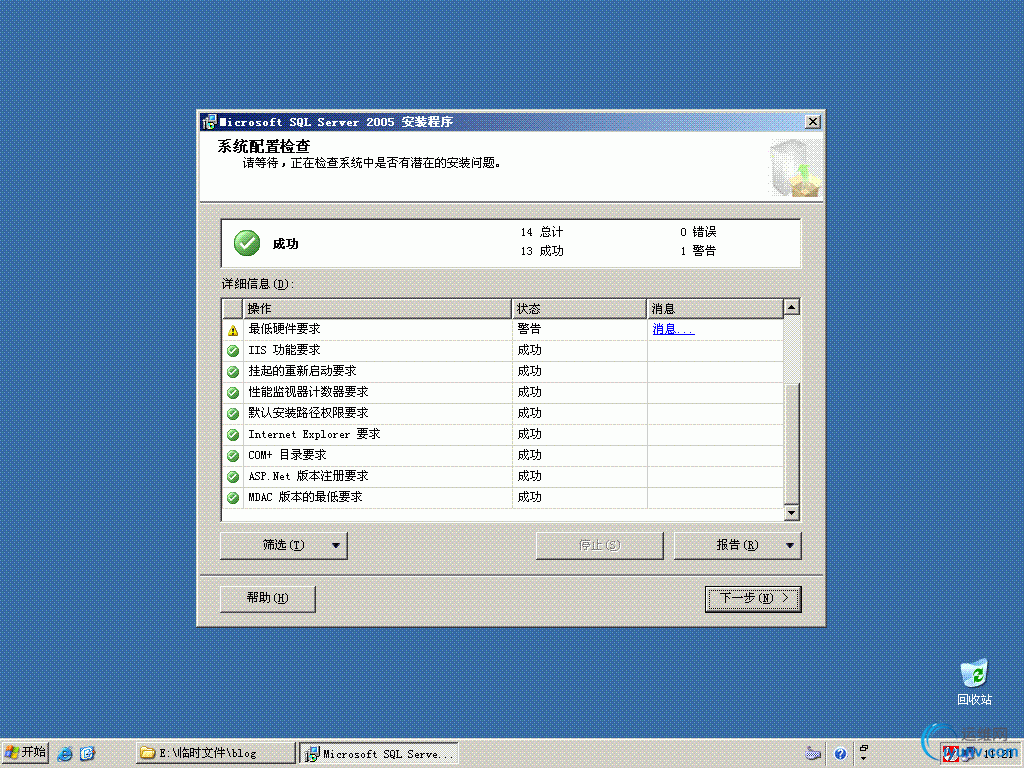Image resolution: width=1024 pixels, height=768 pixels.
Task: Click the details list scroll-down arrow
Action: [x=792, y=513]
